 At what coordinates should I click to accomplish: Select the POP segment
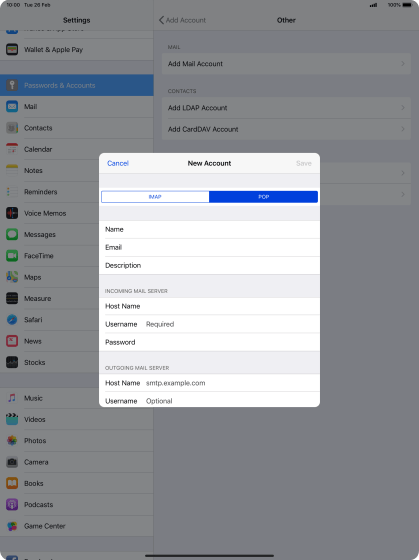click(264, 197)
